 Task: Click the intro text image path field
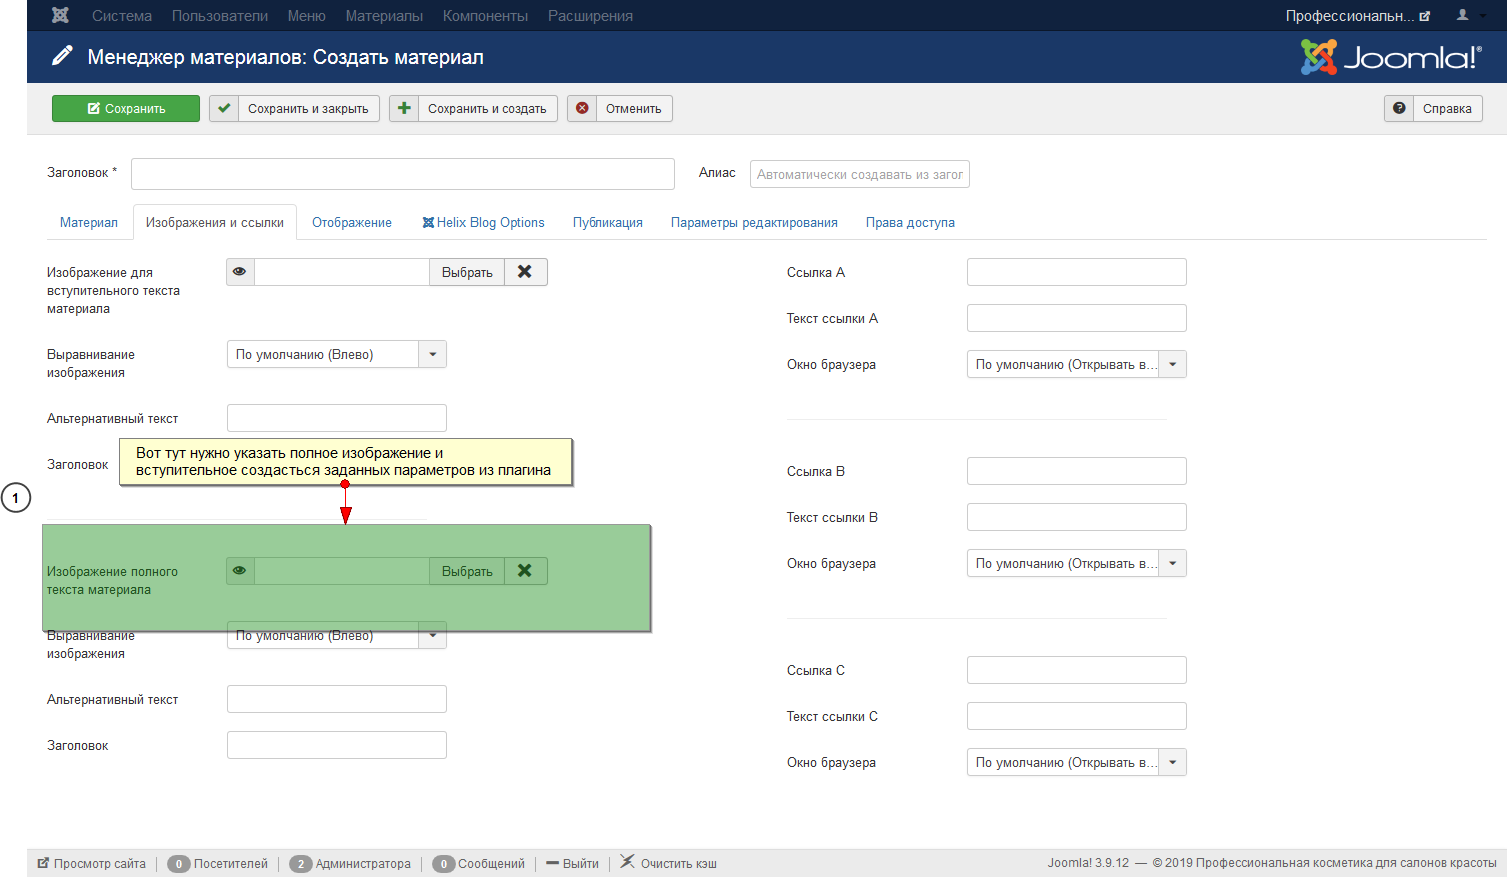point(342,272)
